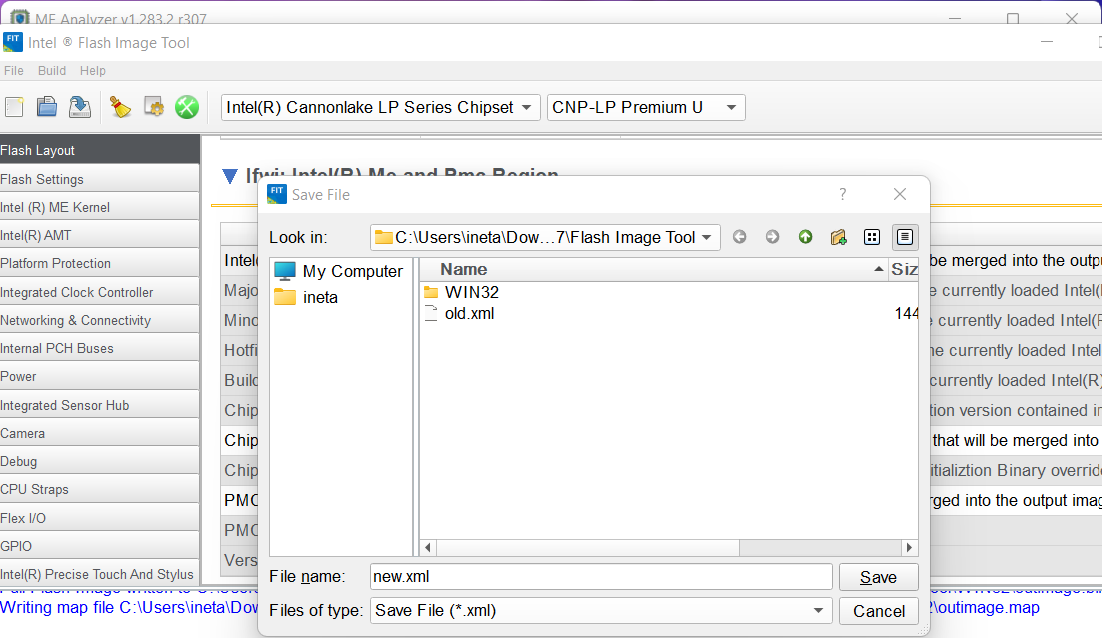Collapse the Ifwi Intel Me region section
1102x638 pixels.
point(230,176)
